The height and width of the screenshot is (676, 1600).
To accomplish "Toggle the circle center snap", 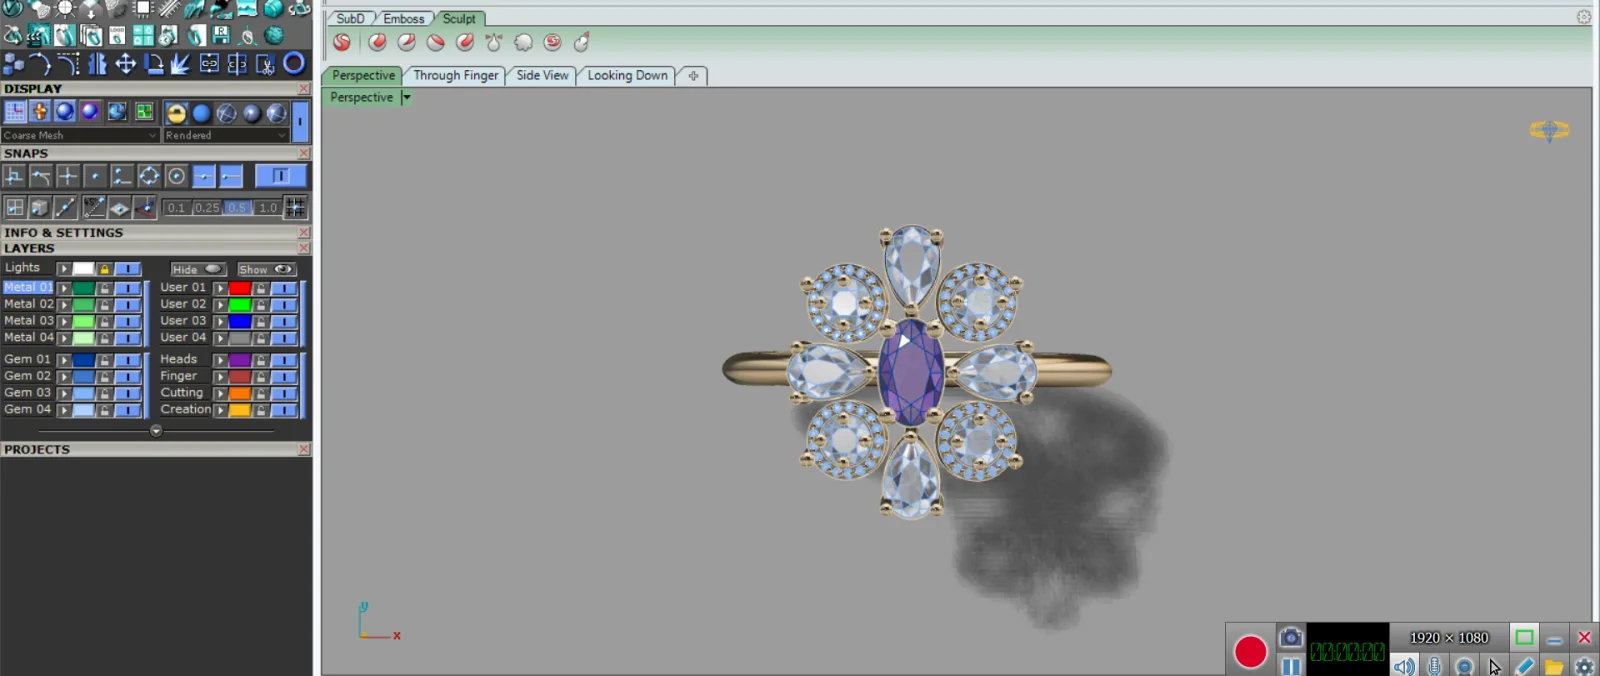I will coord(176,176).
